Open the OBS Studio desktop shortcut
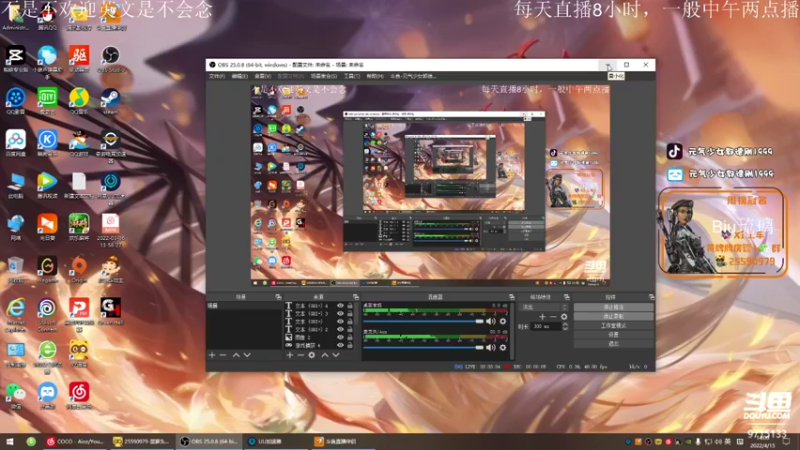 (x=110, y=59)
